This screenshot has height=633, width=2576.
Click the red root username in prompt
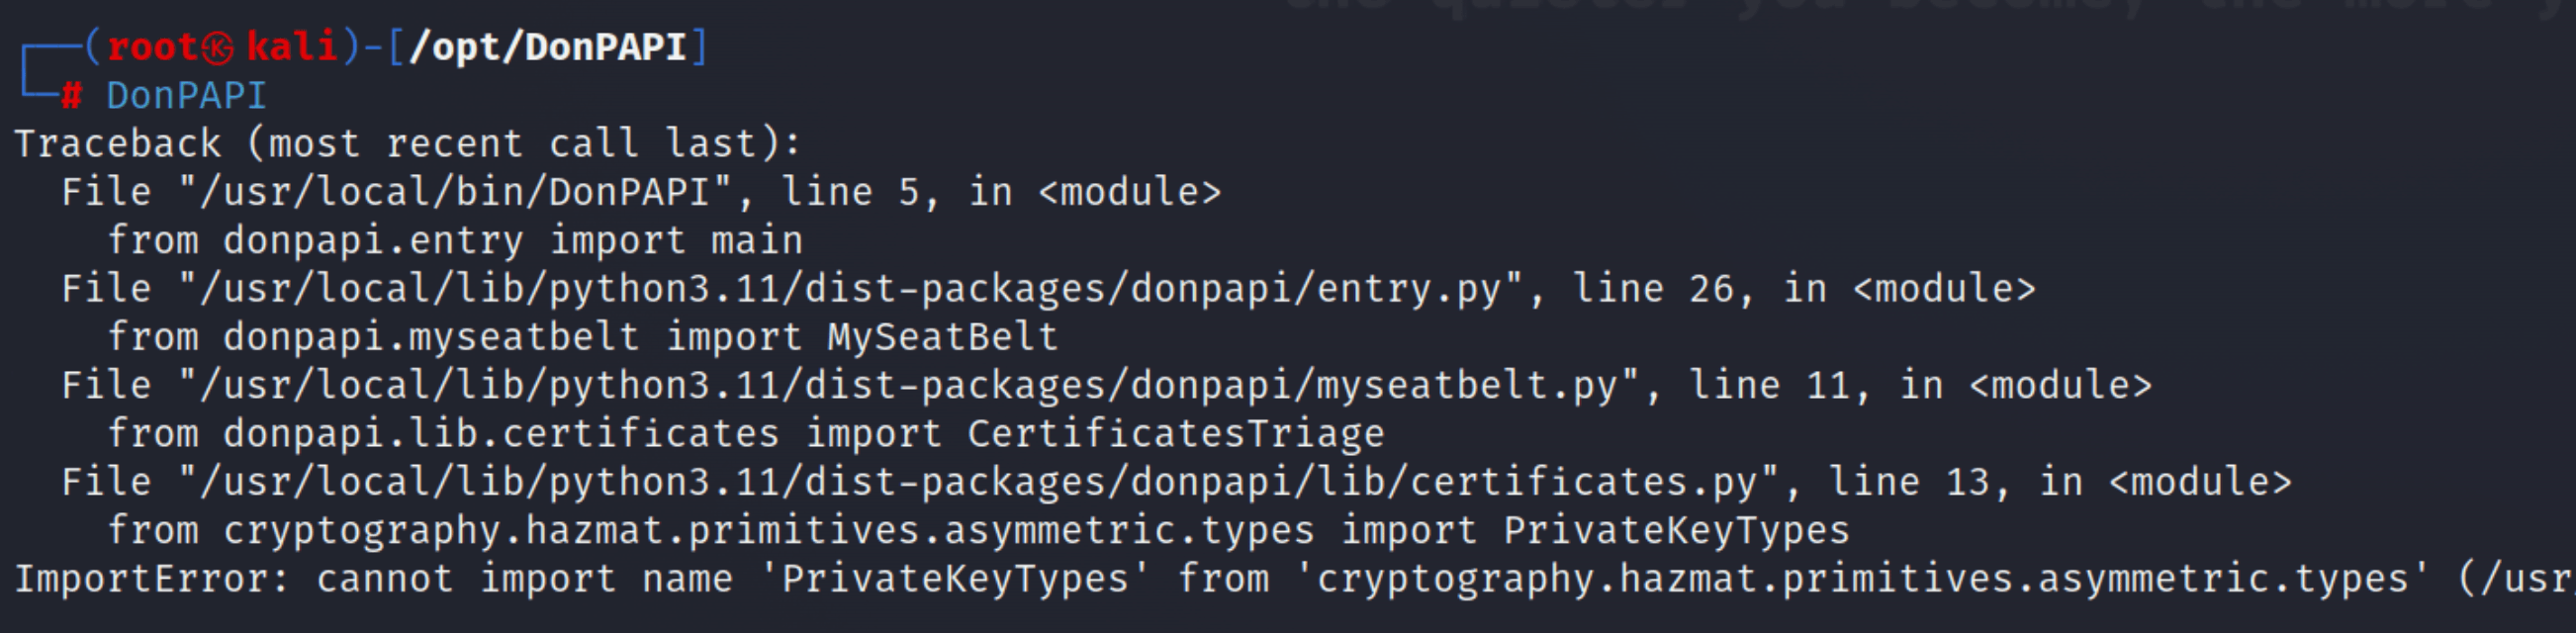pyautogui.click(x=153, y=47)
